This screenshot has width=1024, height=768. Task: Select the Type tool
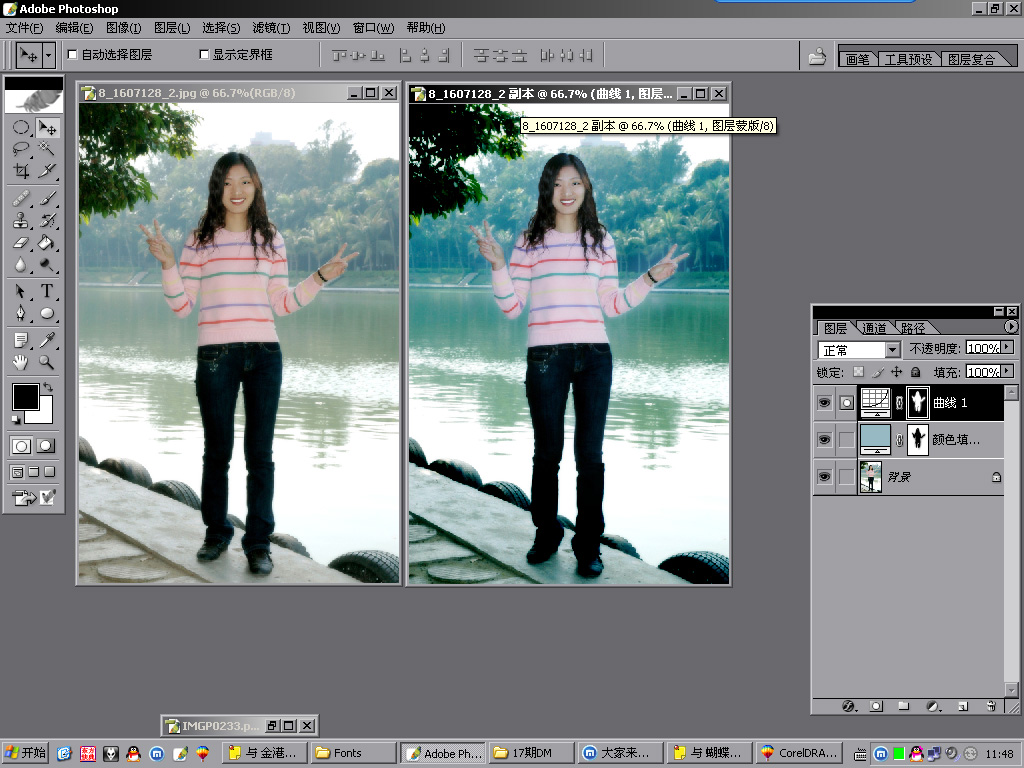pyautogui.click(x=47, y=291)
